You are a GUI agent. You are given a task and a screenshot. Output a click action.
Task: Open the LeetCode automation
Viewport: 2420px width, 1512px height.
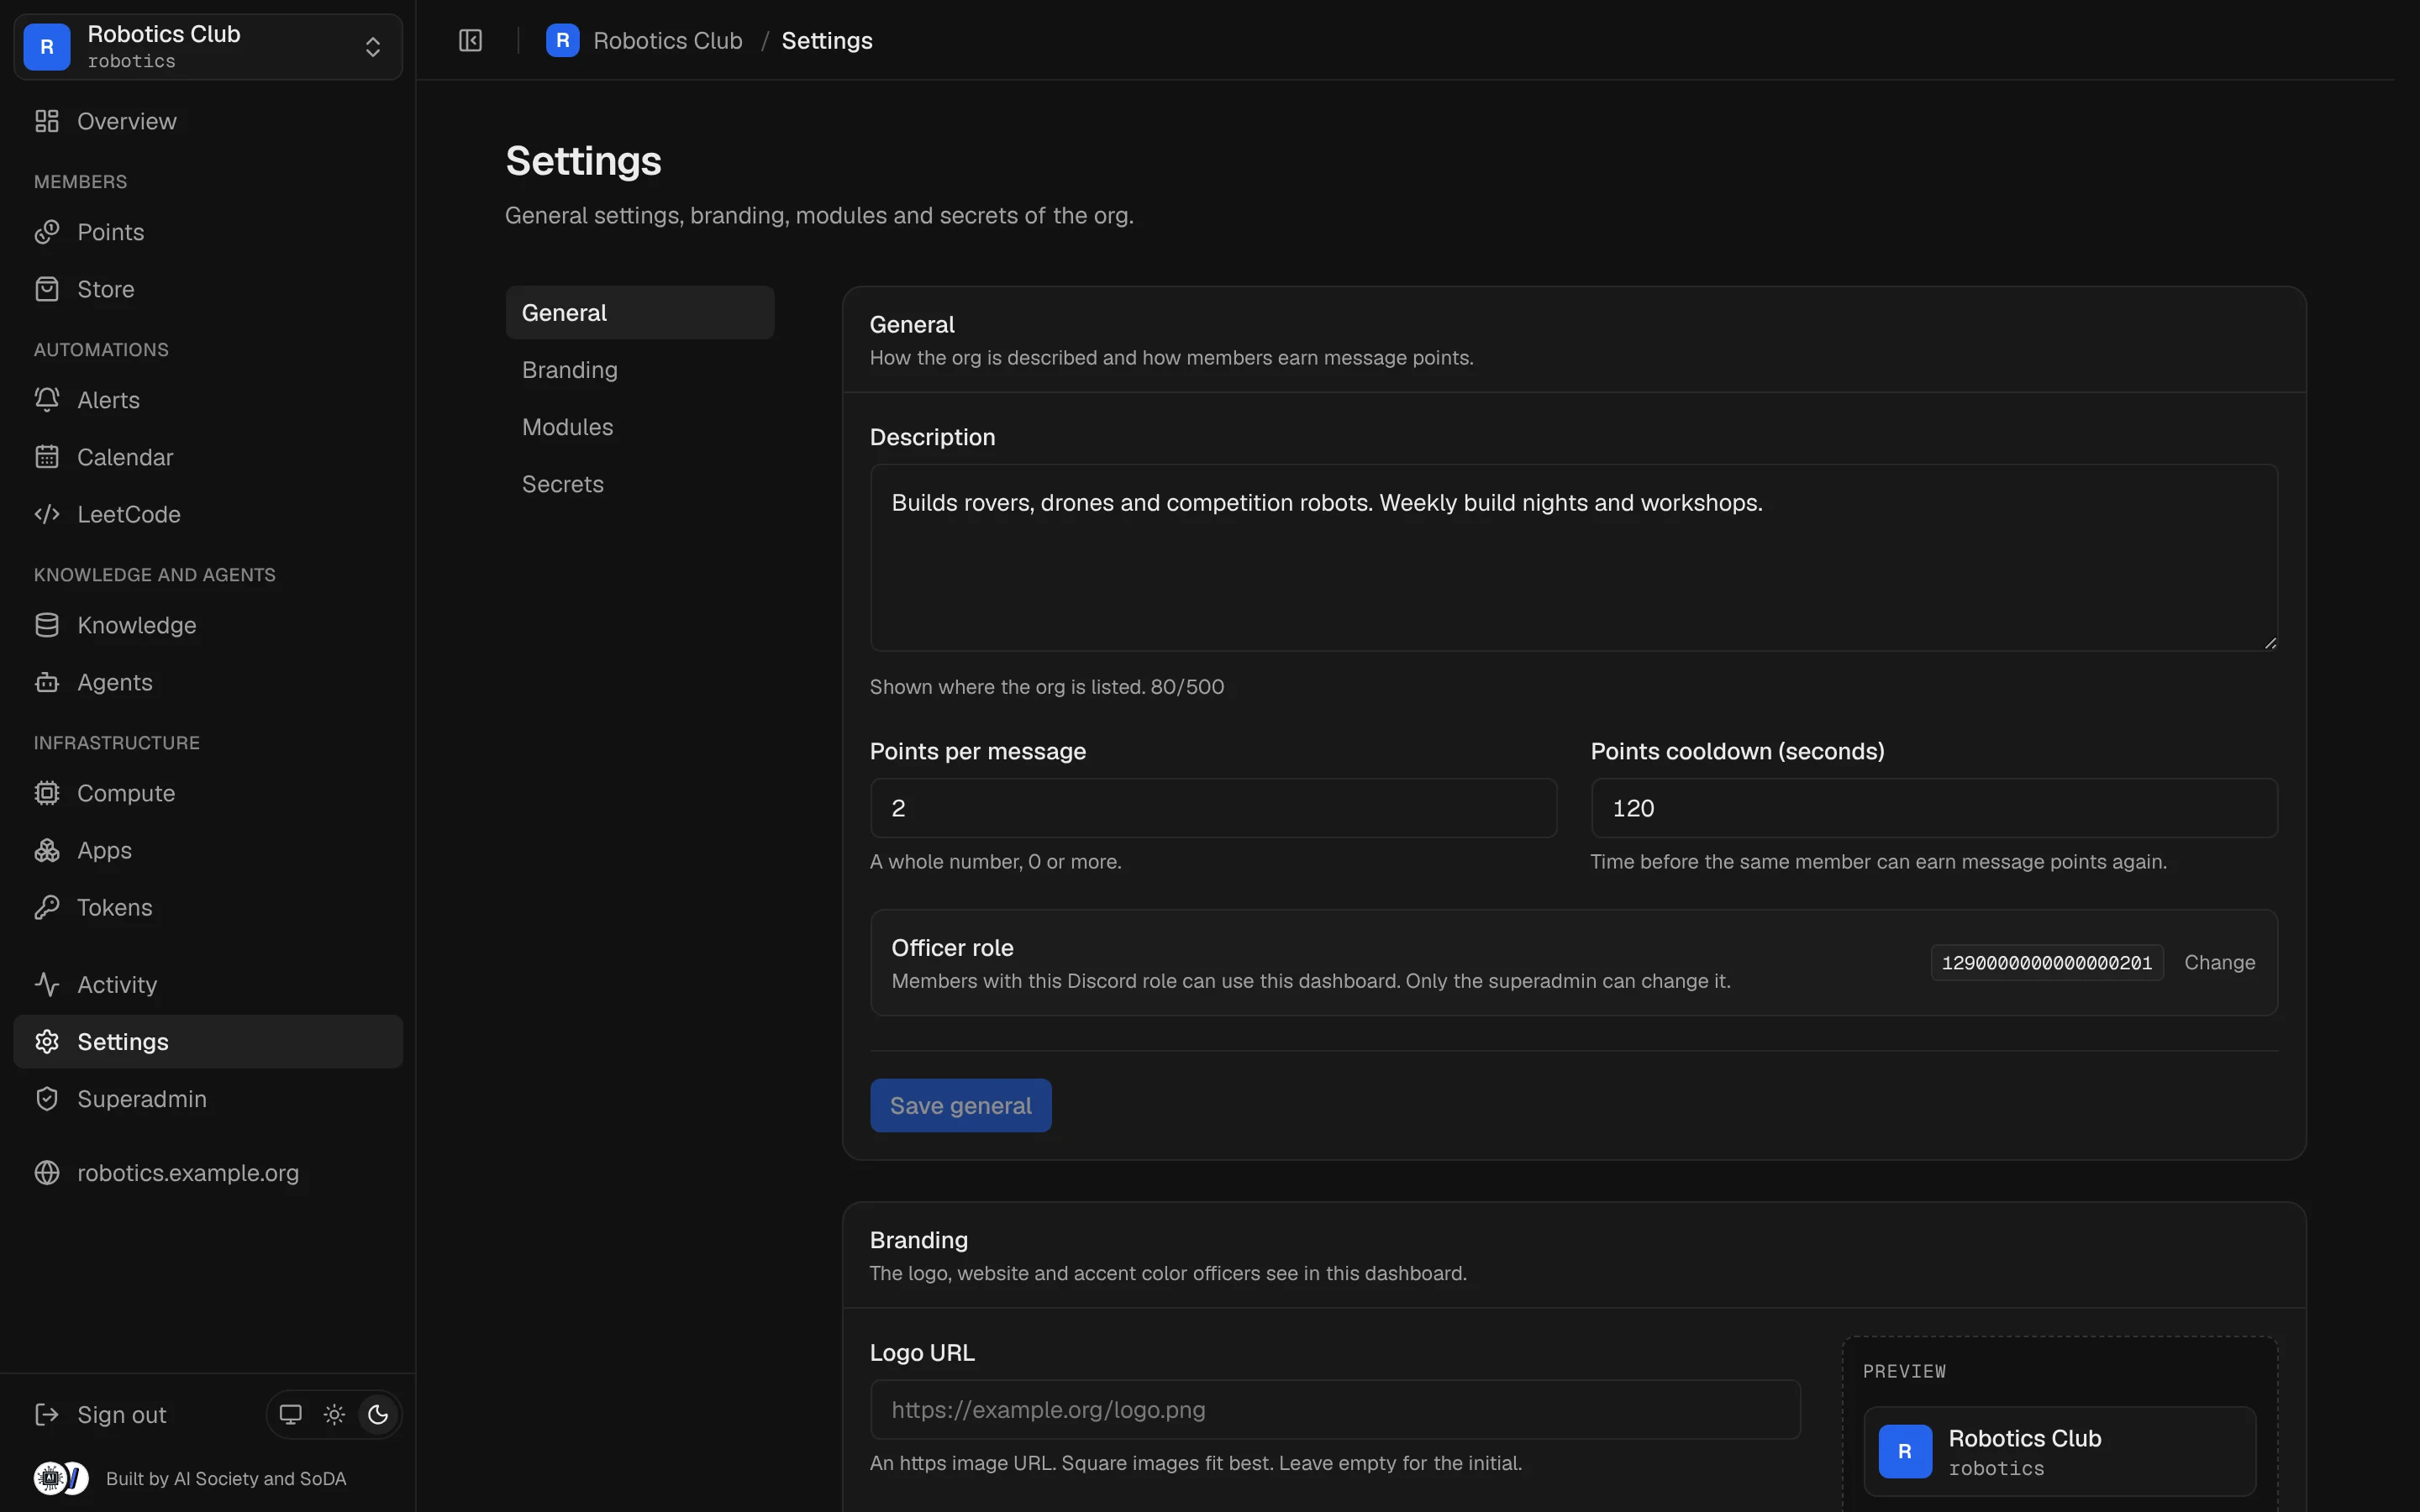pyautogui.click(x=208, y=514)
